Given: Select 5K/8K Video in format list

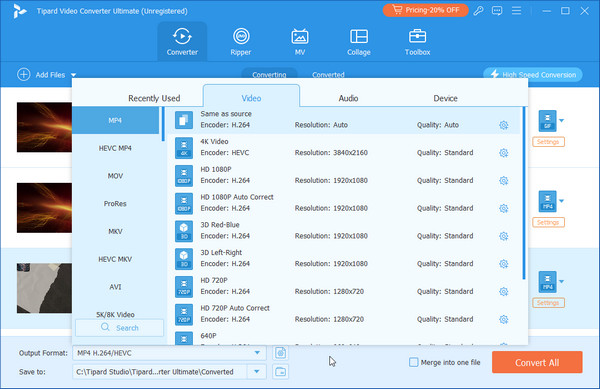Looking at the screenshot, I should pyautogui.click(x=115, y=314).
